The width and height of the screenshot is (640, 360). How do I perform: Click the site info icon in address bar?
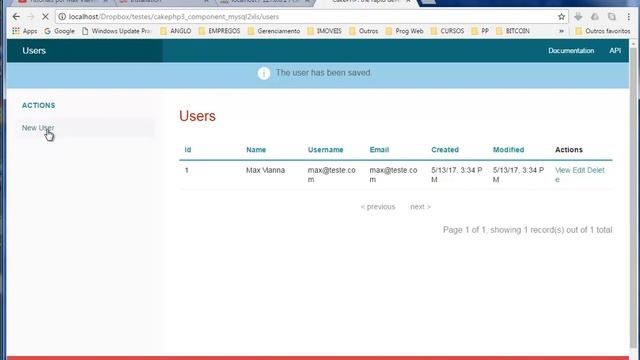coord(62,17)
